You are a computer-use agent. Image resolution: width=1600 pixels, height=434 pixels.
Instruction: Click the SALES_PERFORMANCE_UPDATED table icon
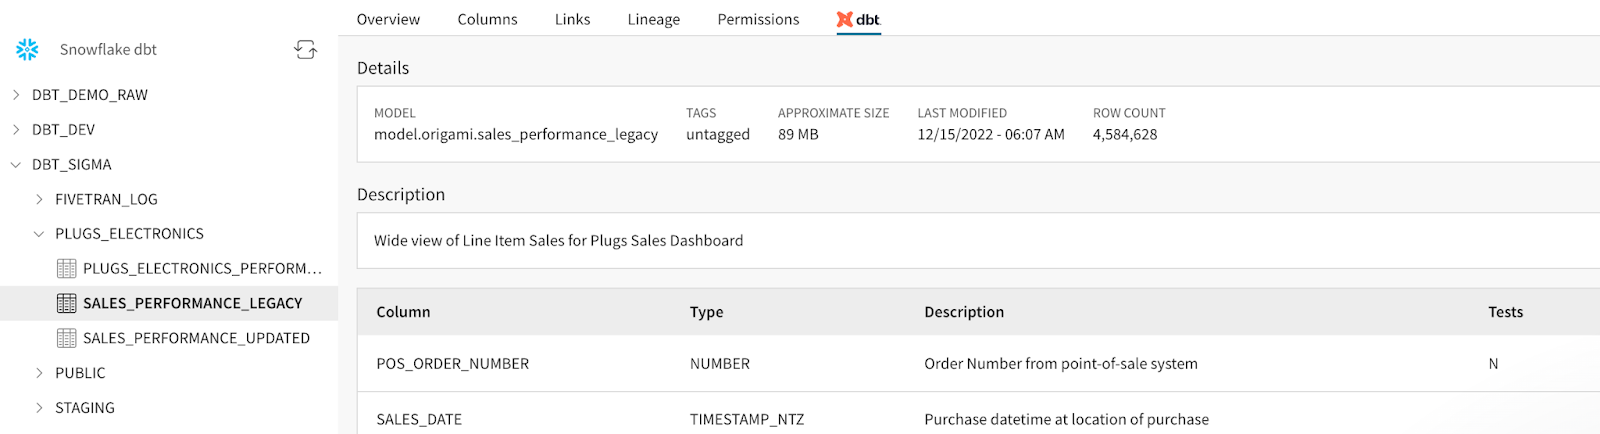tap(67, 338)
